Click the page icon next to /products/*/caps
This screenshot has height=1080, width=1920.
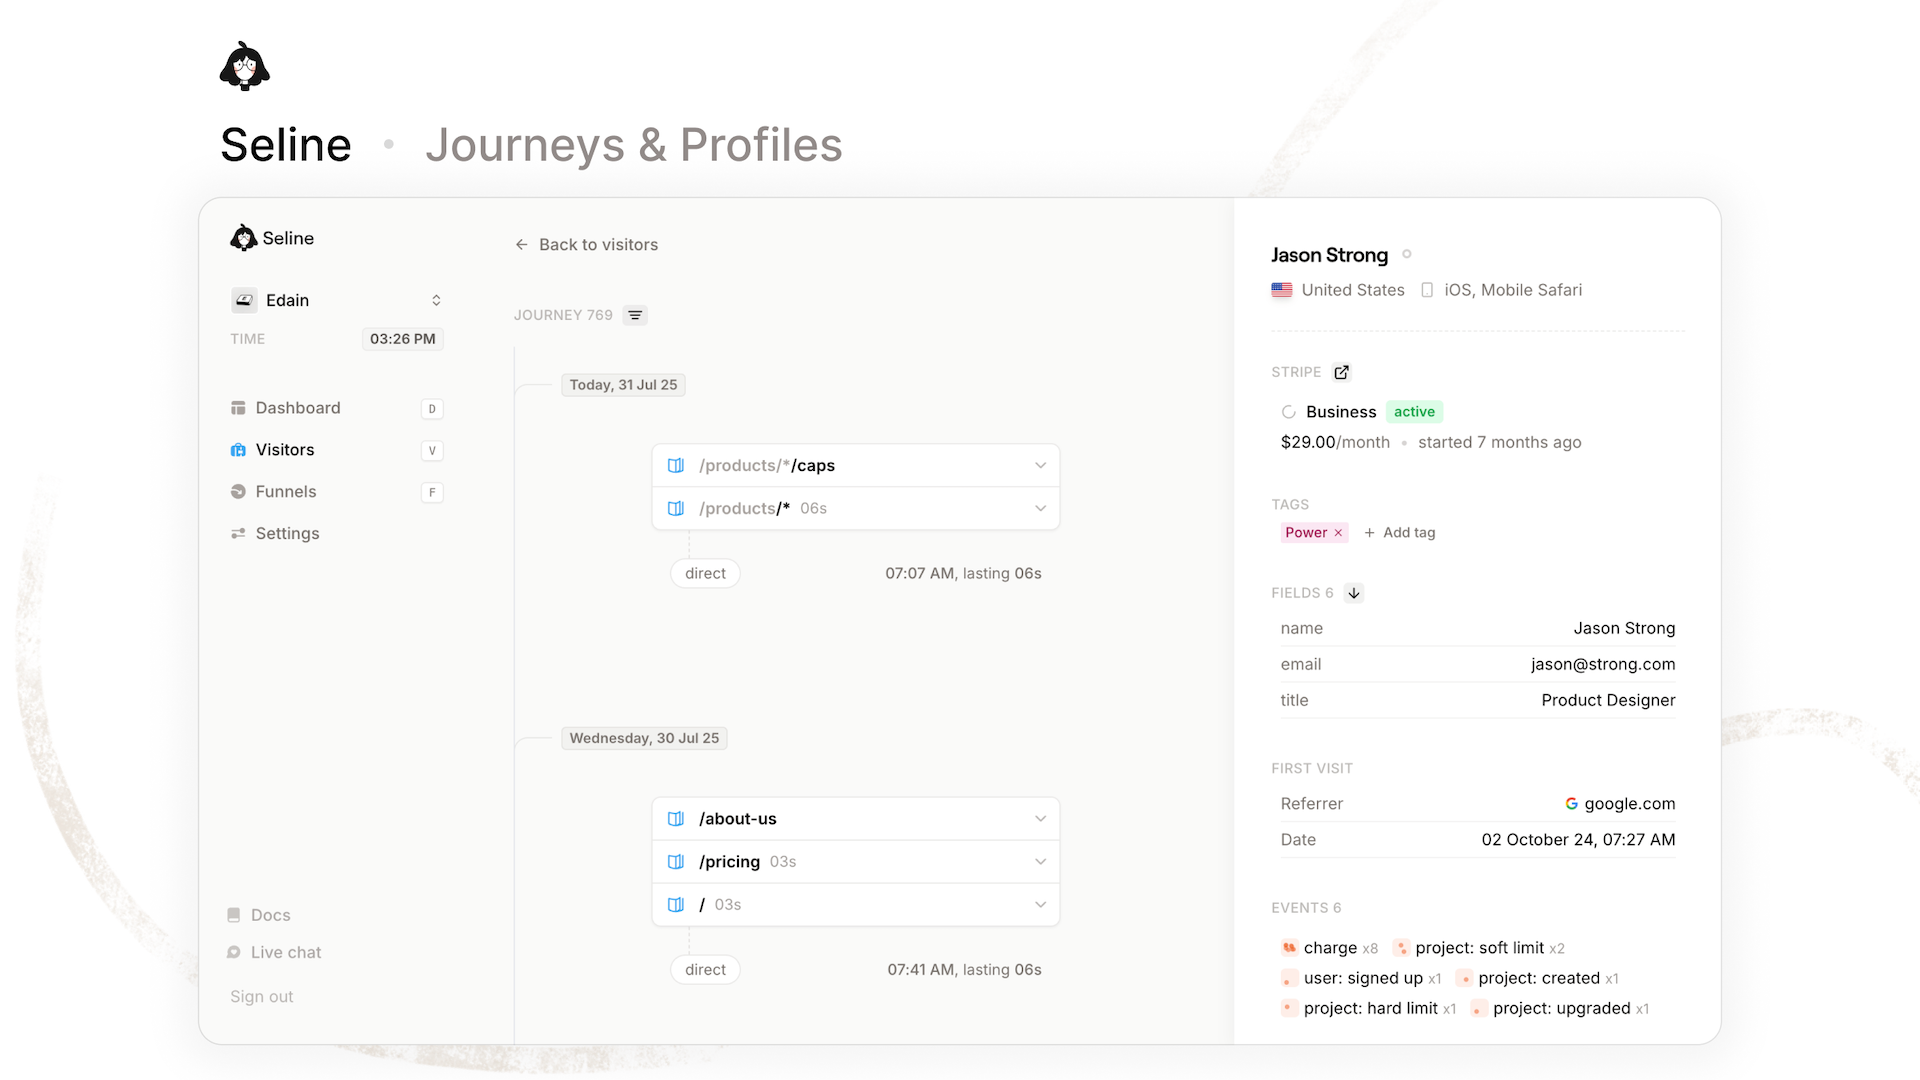[x=676, y=466]
